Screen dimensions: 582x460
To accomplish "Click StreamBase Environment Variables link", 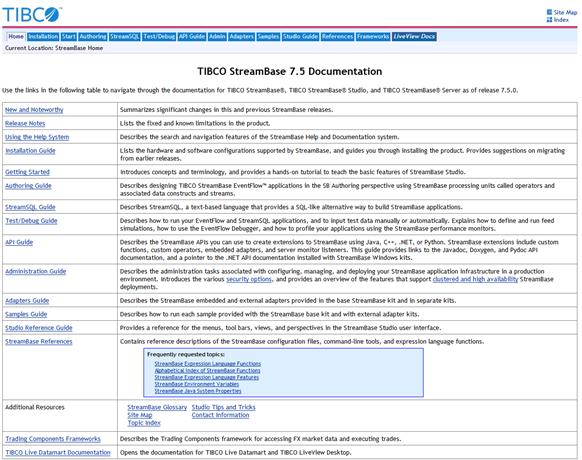I will click(197, 384).
